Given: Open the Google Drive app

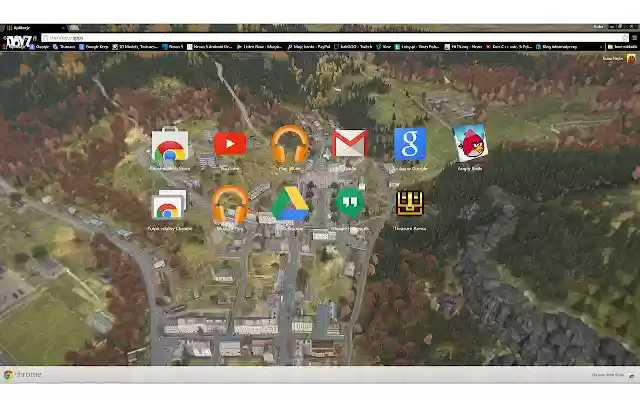Looking at the screenshot, I should (290, 204).
